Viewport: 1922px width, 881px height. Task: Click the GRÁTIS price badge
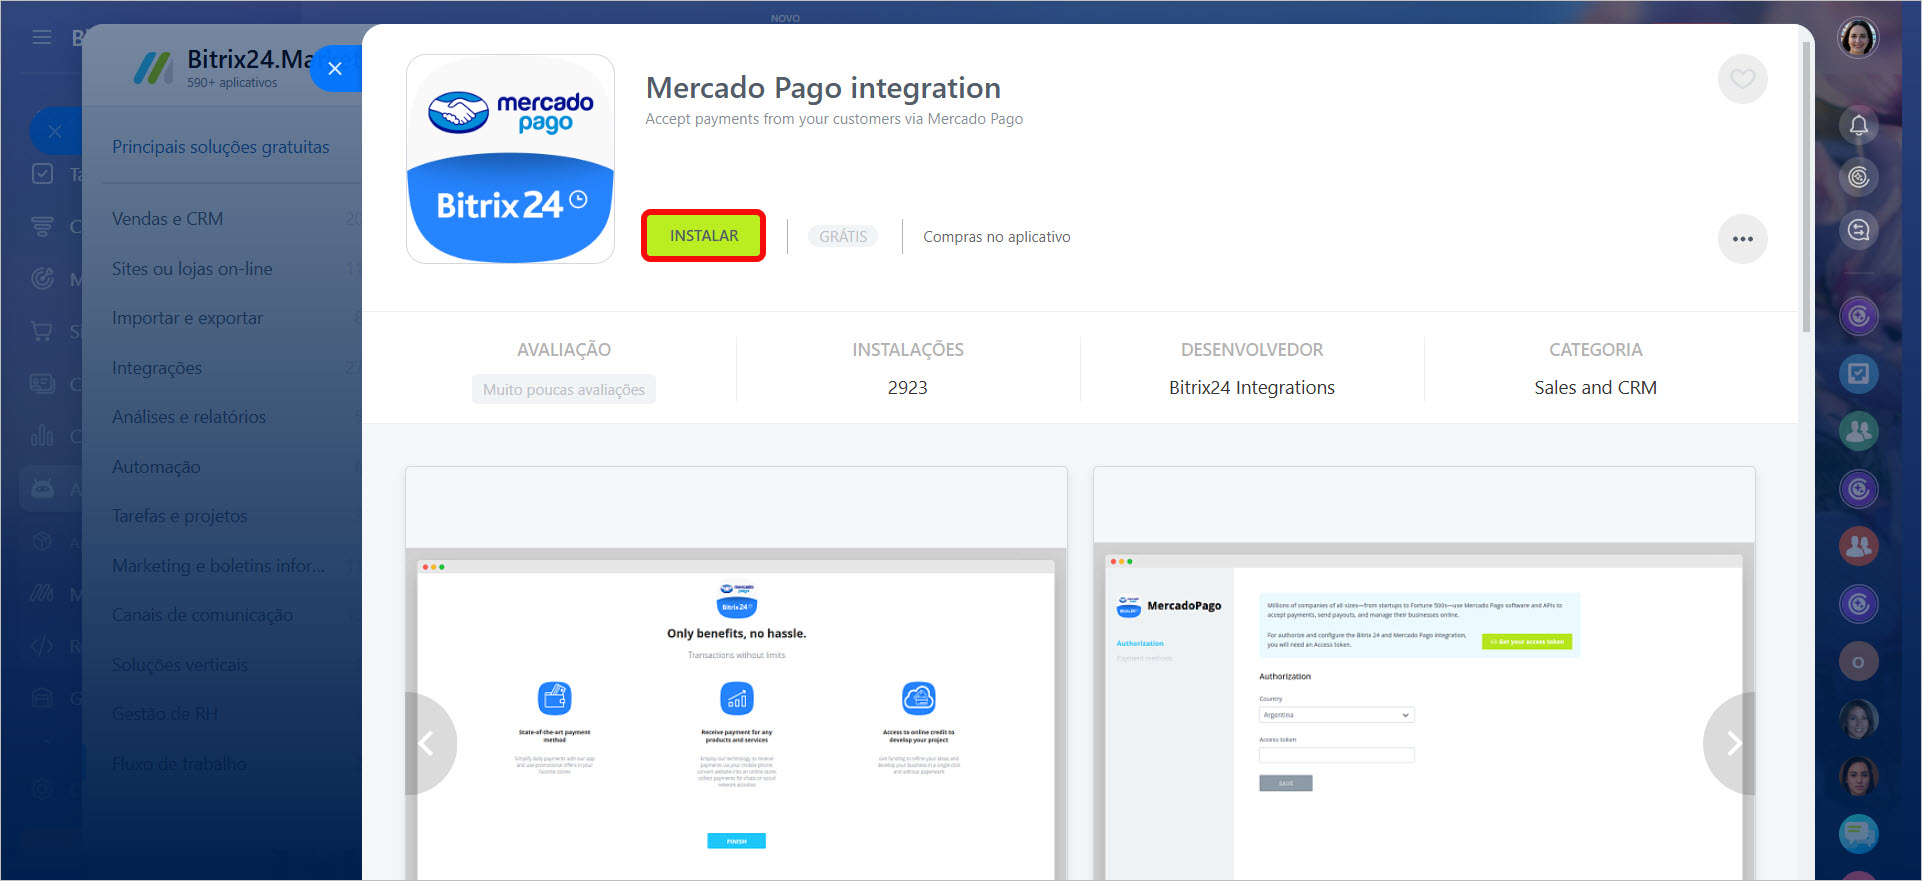[x=843, y=237]
